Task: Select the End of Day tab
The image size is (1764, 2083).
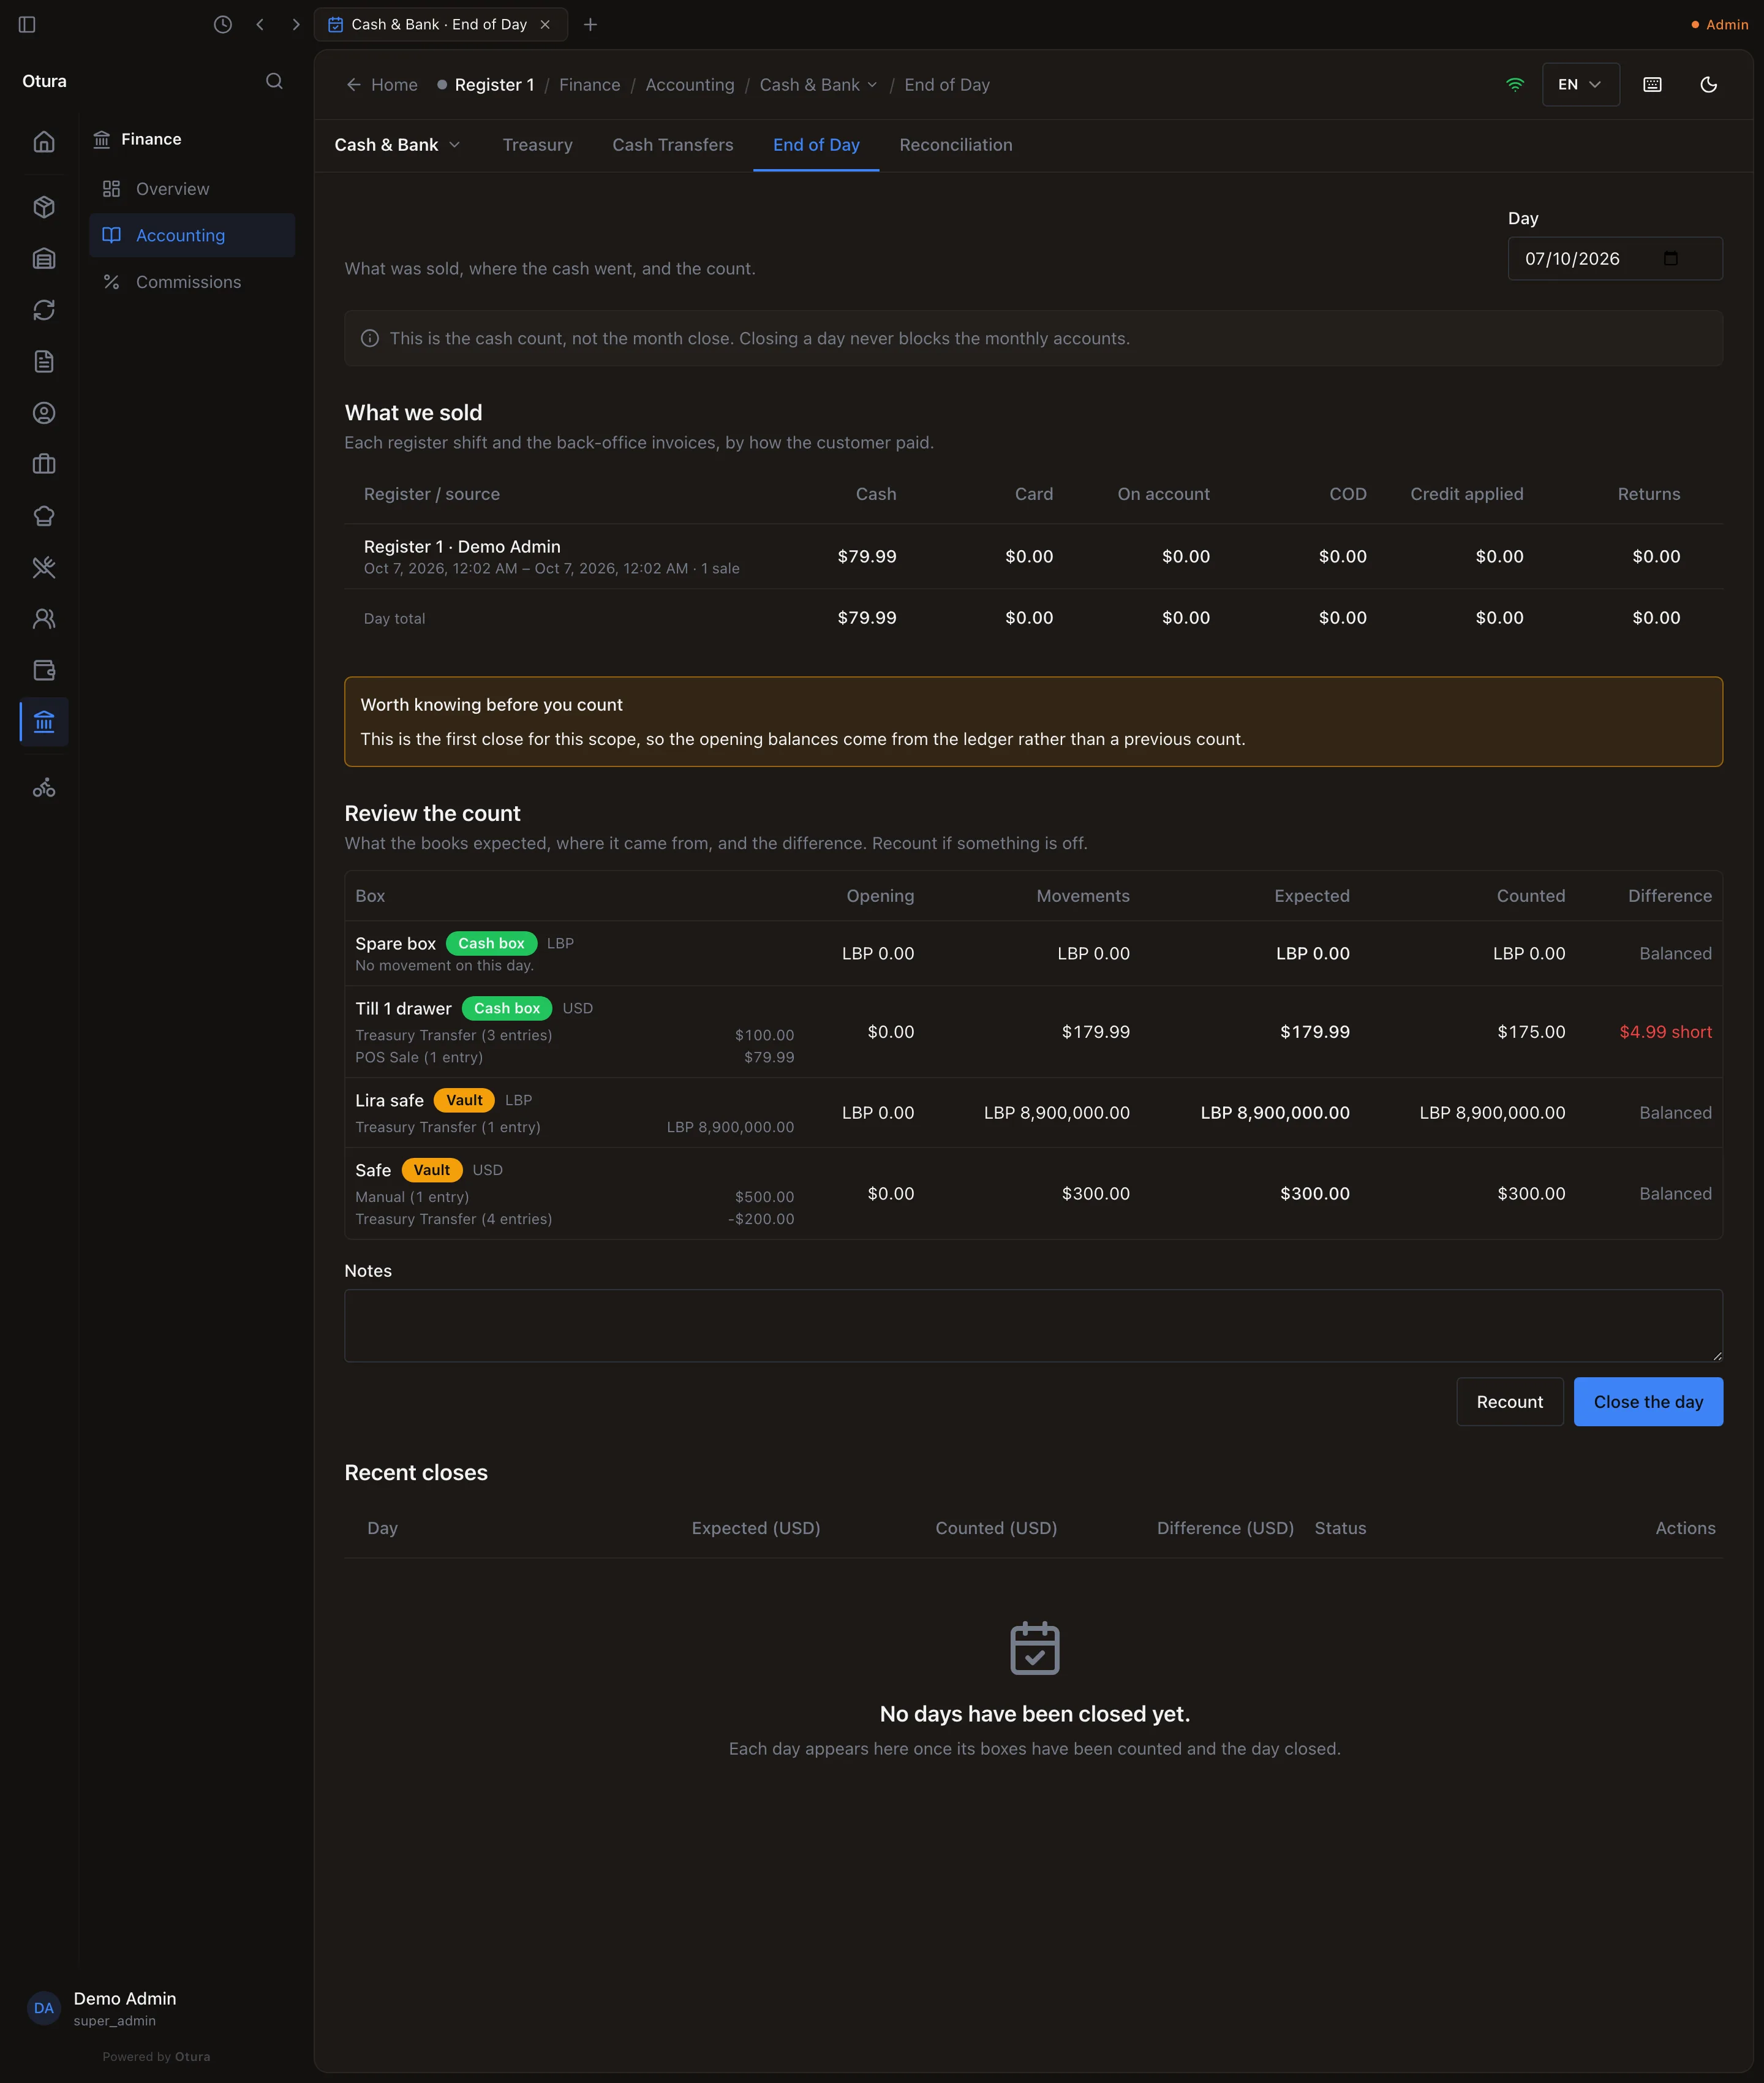Action: click(x=816, y=145)
